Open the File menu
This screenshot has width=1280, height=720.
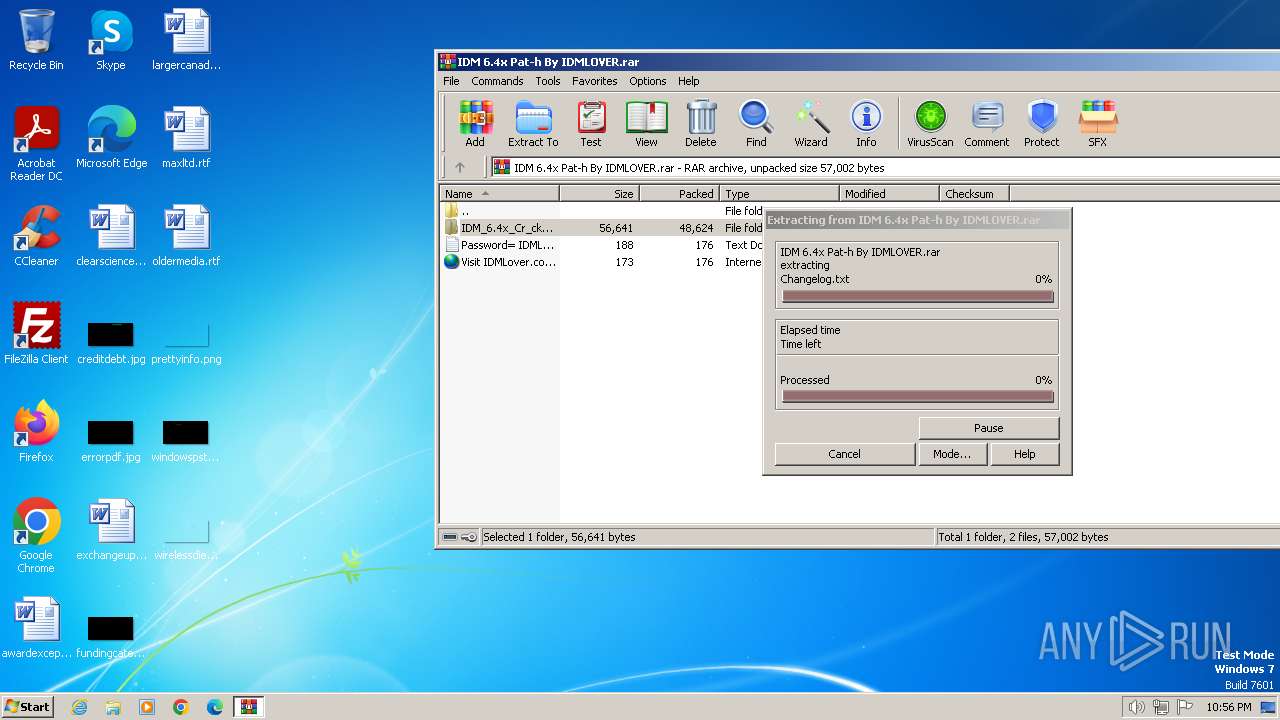point(451,81)
